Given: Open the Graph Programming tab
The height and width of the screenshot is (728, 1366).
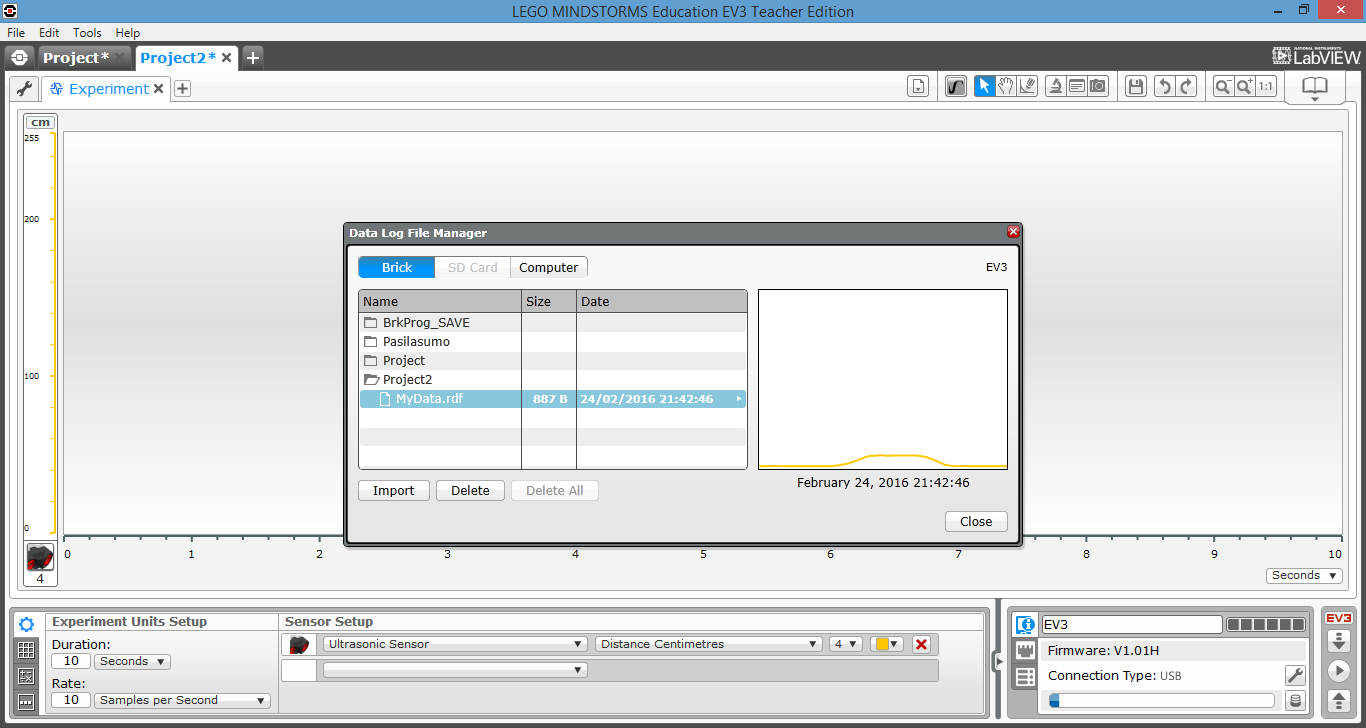Looking at the screenshot, I should pos(27,702).
